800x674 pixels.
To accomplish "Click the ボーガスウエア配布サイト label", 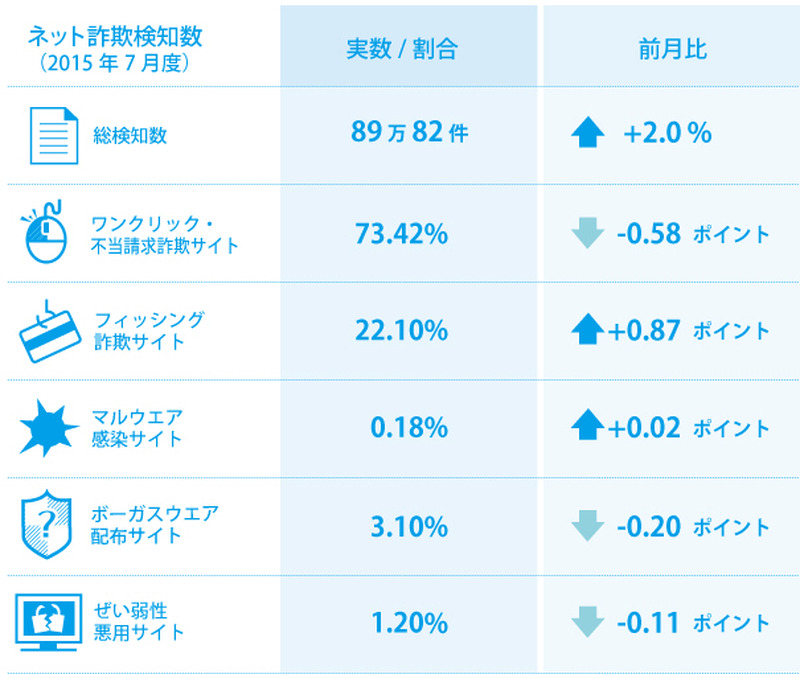I will [154, 526].
